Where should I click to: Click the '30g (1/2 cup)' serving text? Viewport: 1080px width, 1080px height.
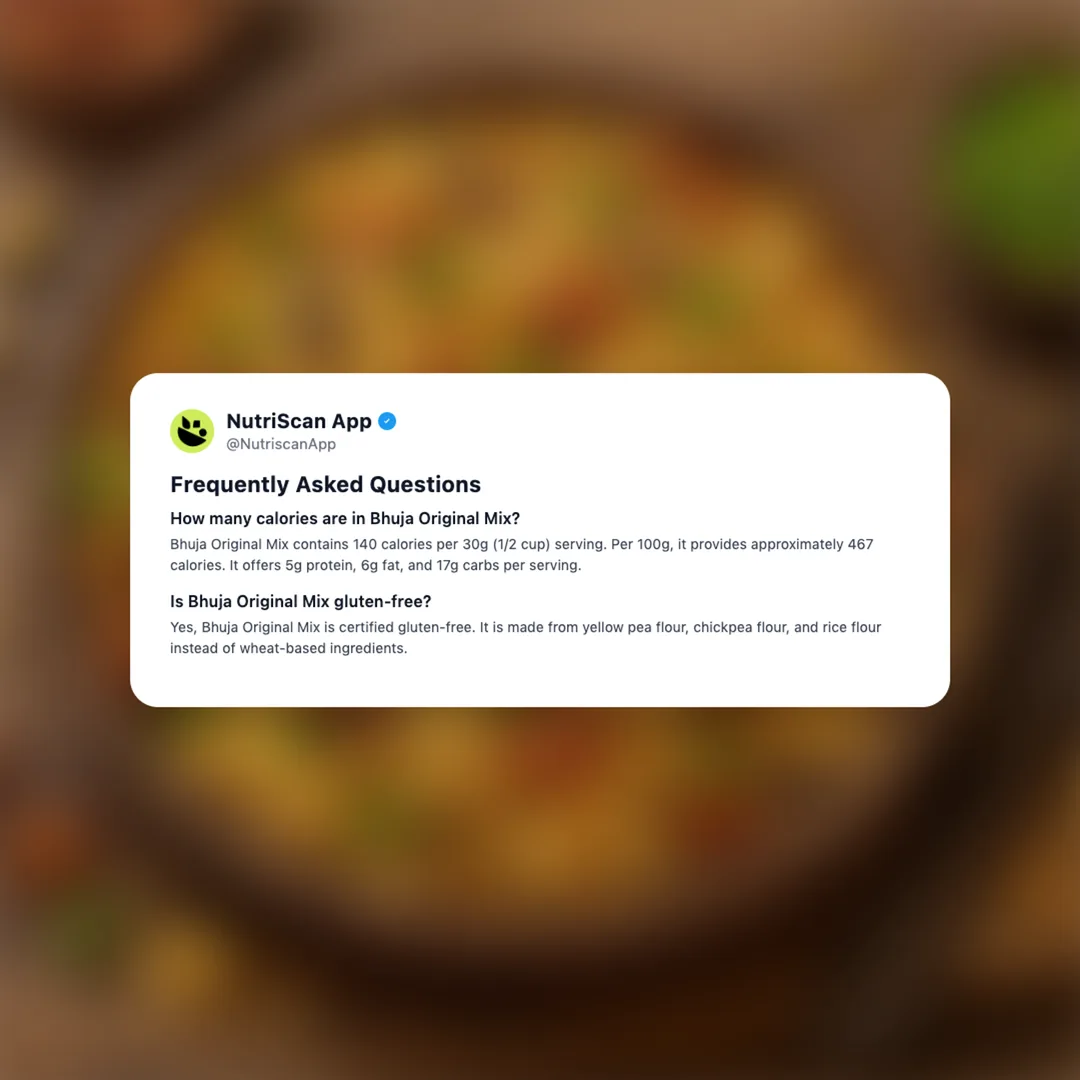(x=506, y=544)
